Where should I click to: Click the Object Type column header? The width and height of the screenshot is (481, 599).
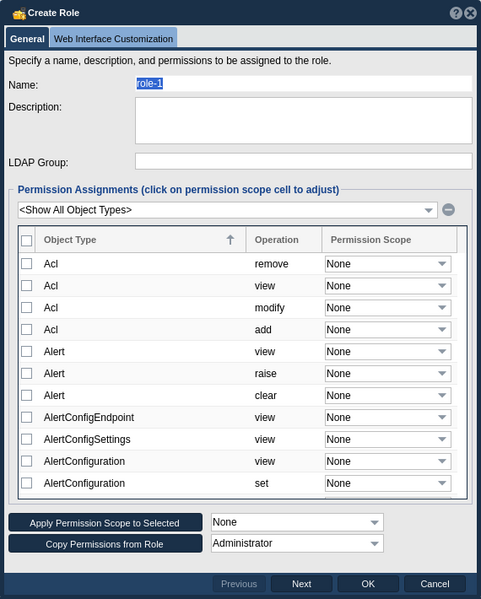click(x=140, y=240)
